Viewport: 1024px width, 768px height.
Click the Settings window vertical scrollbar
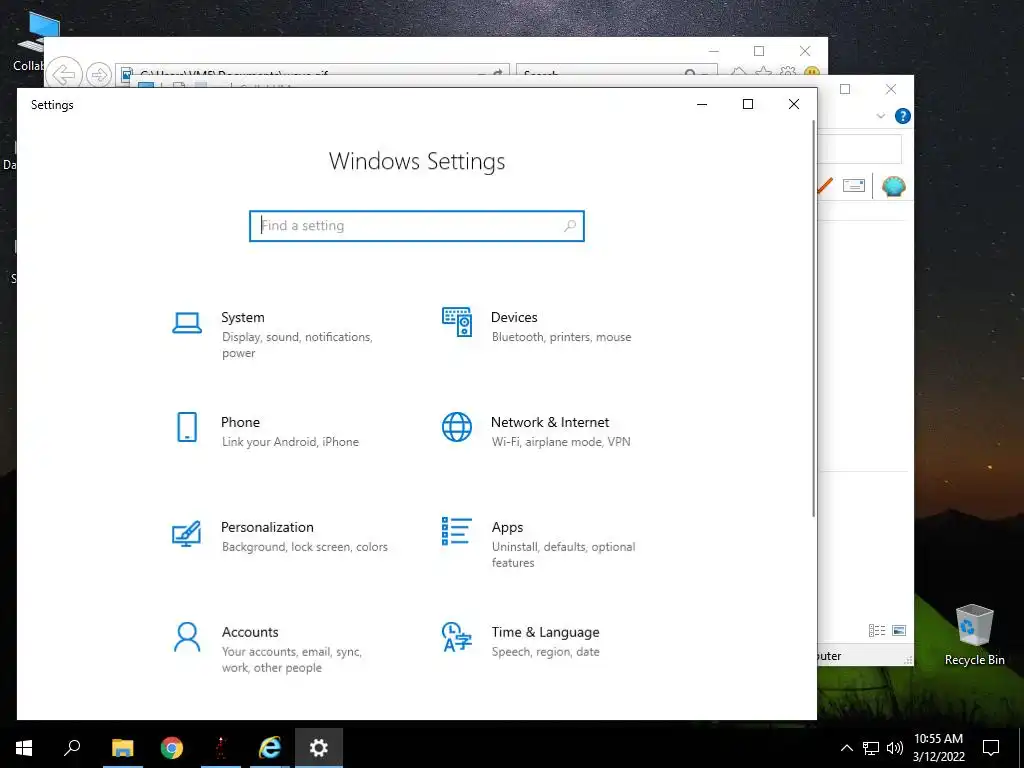[x=814, y=319]
